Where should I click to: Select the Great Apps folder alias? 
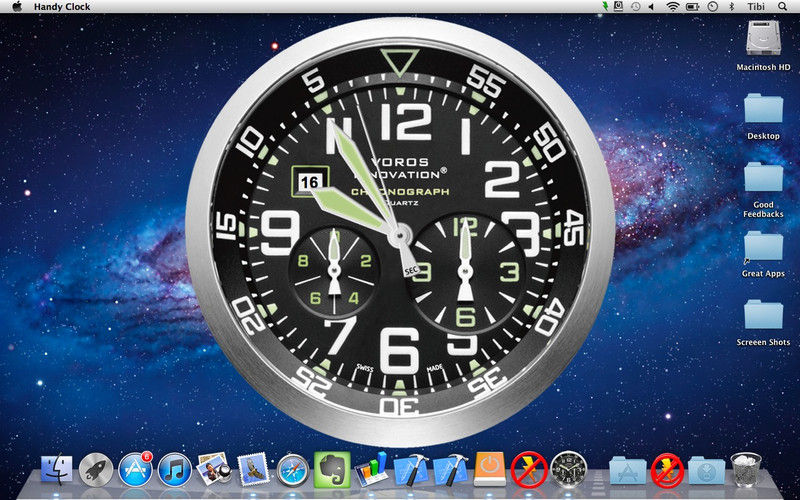coord(763,246)
